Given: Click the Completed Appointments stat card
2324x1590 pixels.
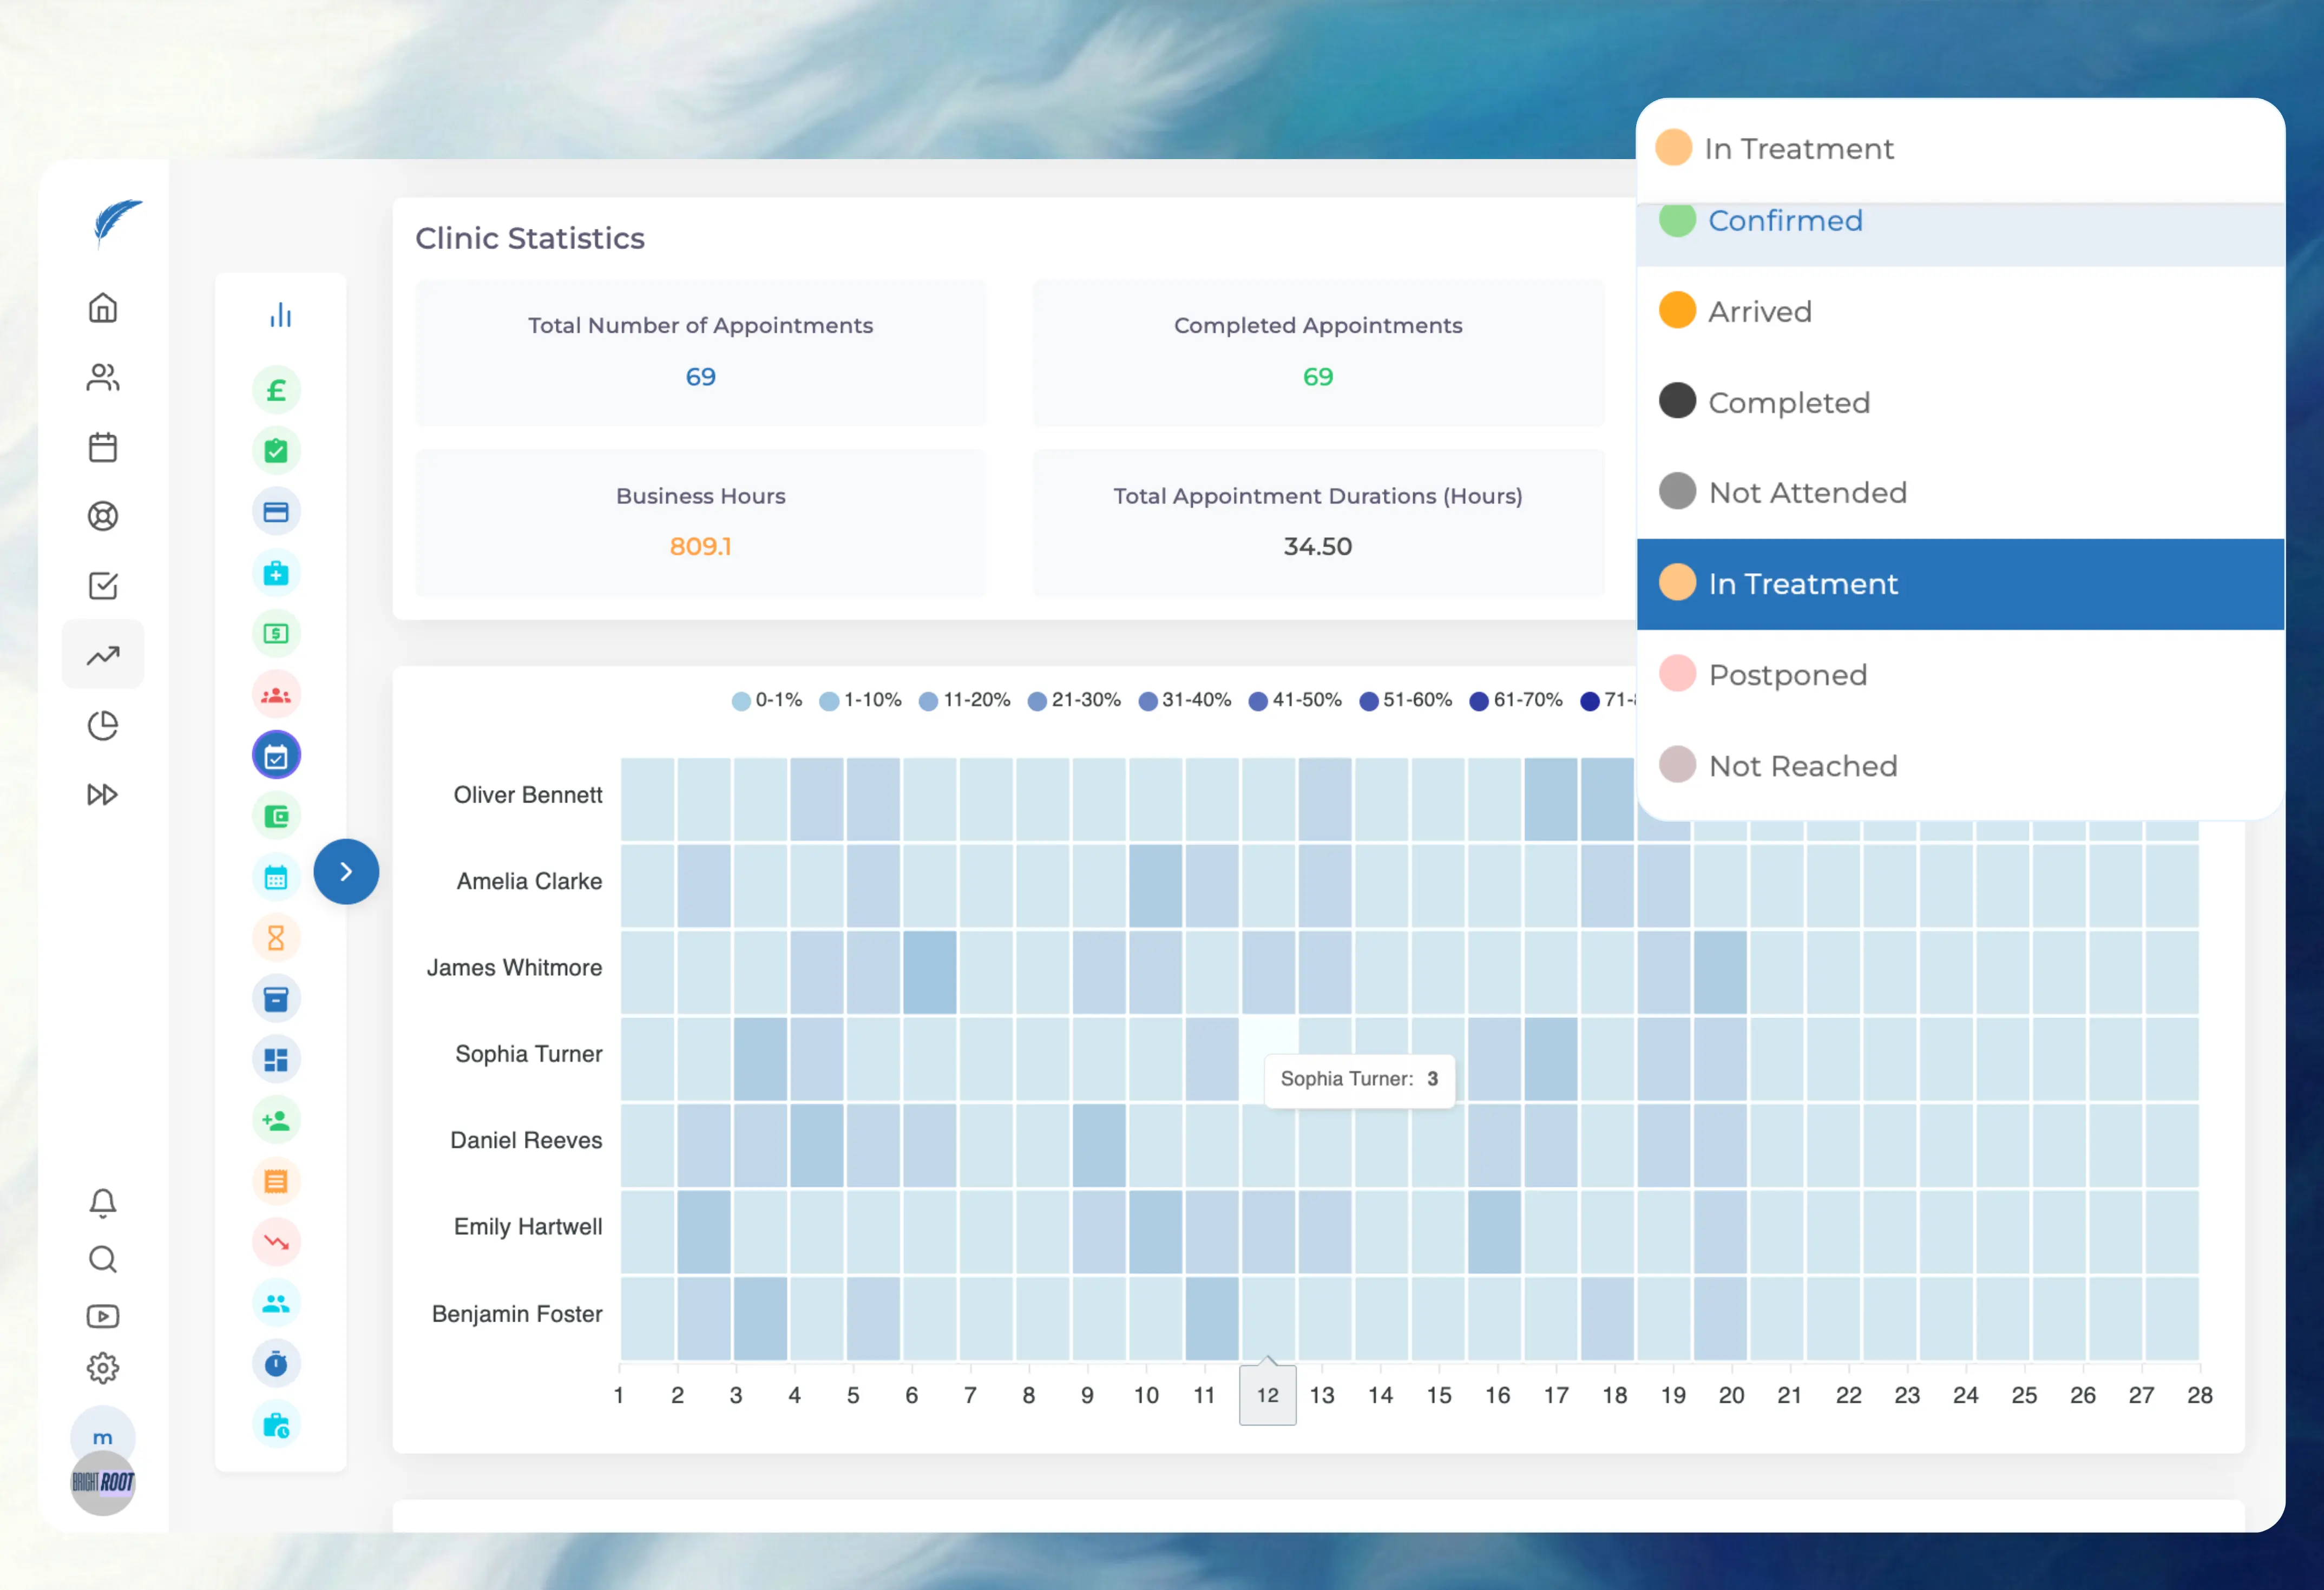Looking at the screenshot, I should click(x=1317, y=352).
